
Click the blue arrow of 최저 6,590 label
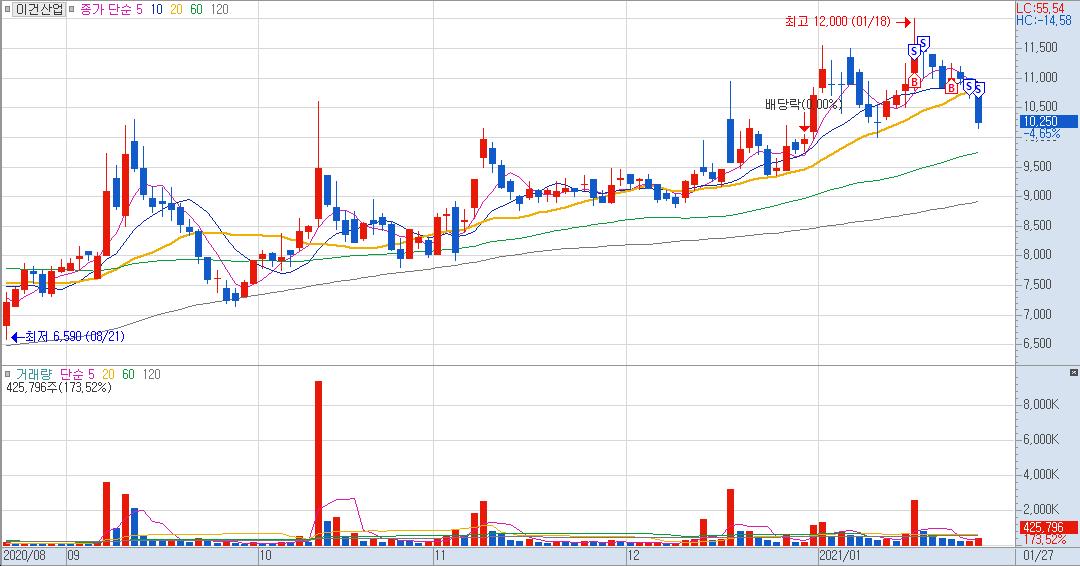pyautogui.click(x=17, y=337)
